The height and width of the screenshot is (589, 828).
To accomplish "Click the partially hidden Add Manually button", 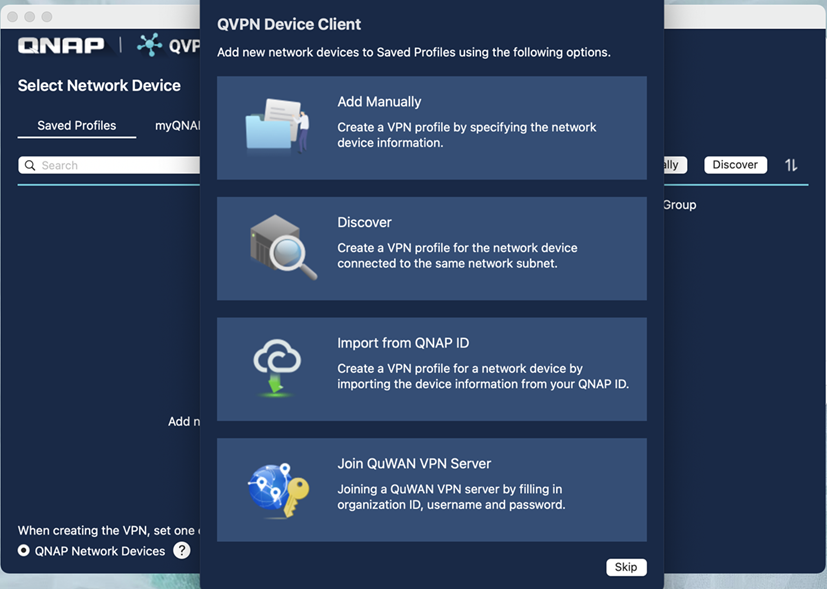I will (675, 165).
